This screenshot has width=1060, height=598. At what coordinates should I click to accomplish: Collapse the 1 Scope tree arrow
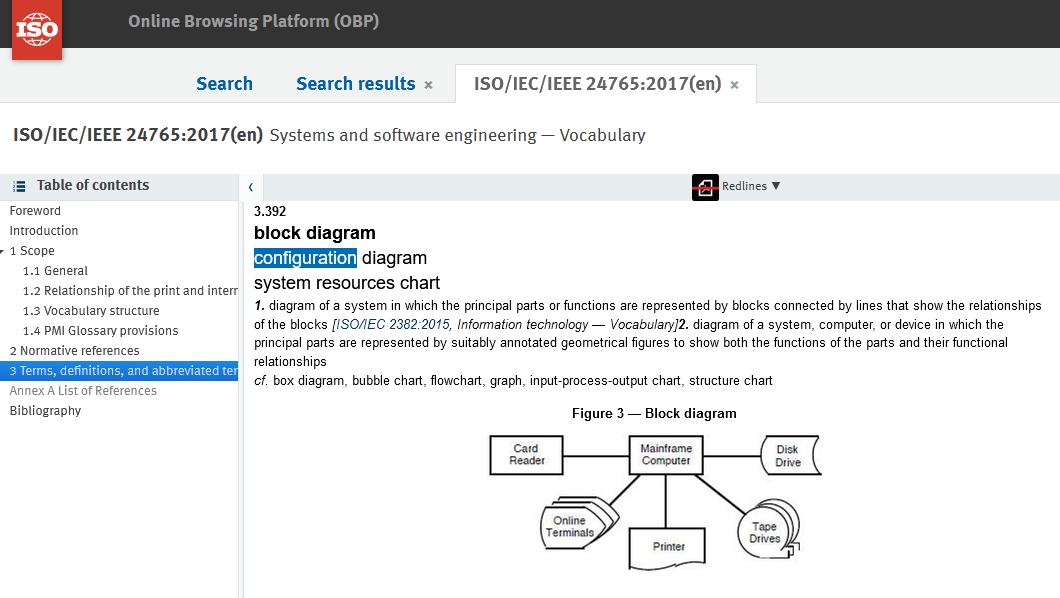tap(3, 251)
